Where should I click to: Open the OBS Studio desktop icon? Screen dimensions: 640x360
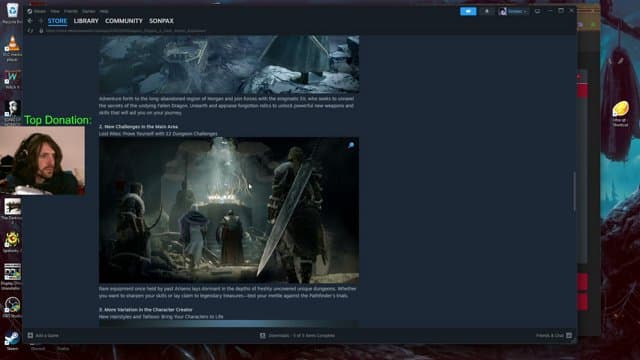point(12,307)
